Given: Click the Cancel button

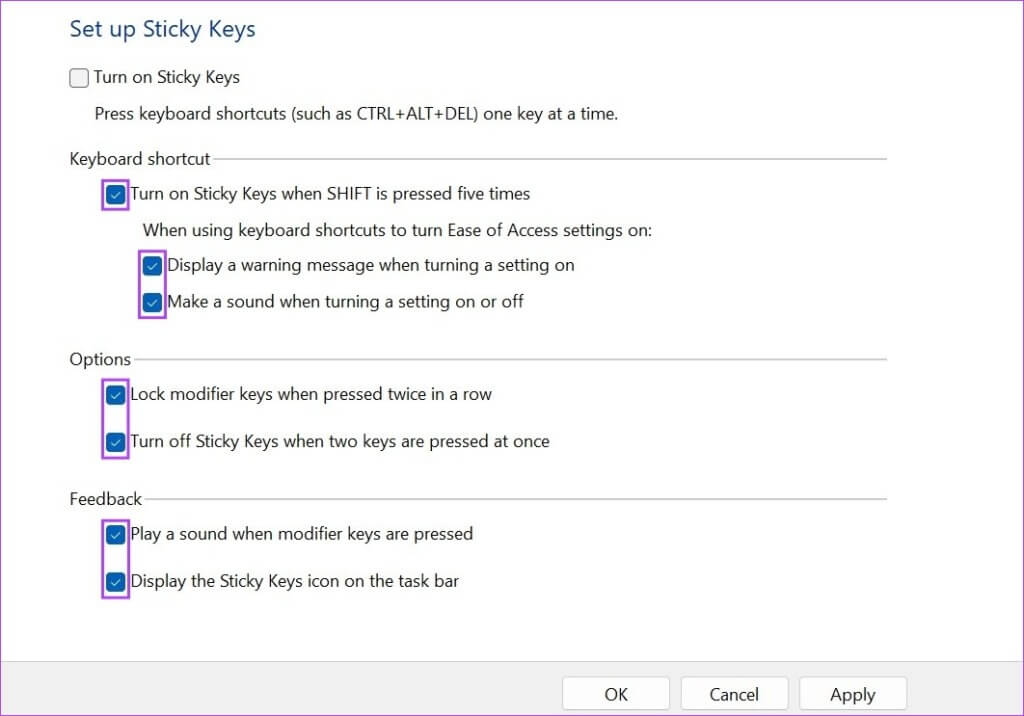Looking at the screenshot, I should (x=734, y=693).
